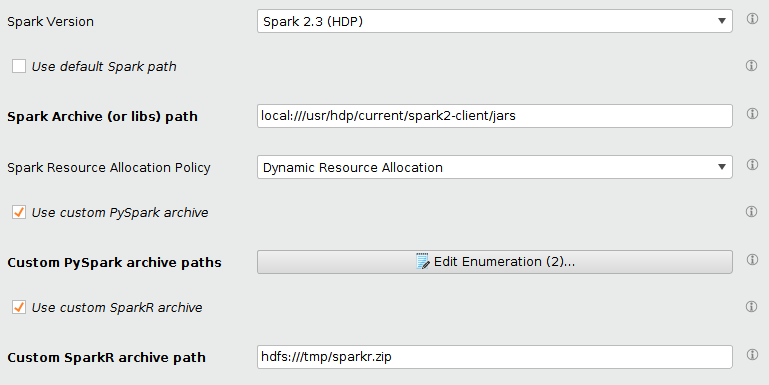The height and width of the screenshot is (385, 769).
Task: Click into Spark Archive (or libs) path field
Action: point(494,116)
